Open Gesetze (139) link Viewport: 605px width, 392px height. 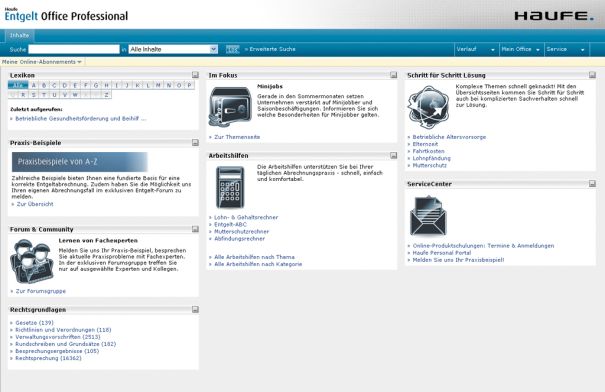click(34, 323)
